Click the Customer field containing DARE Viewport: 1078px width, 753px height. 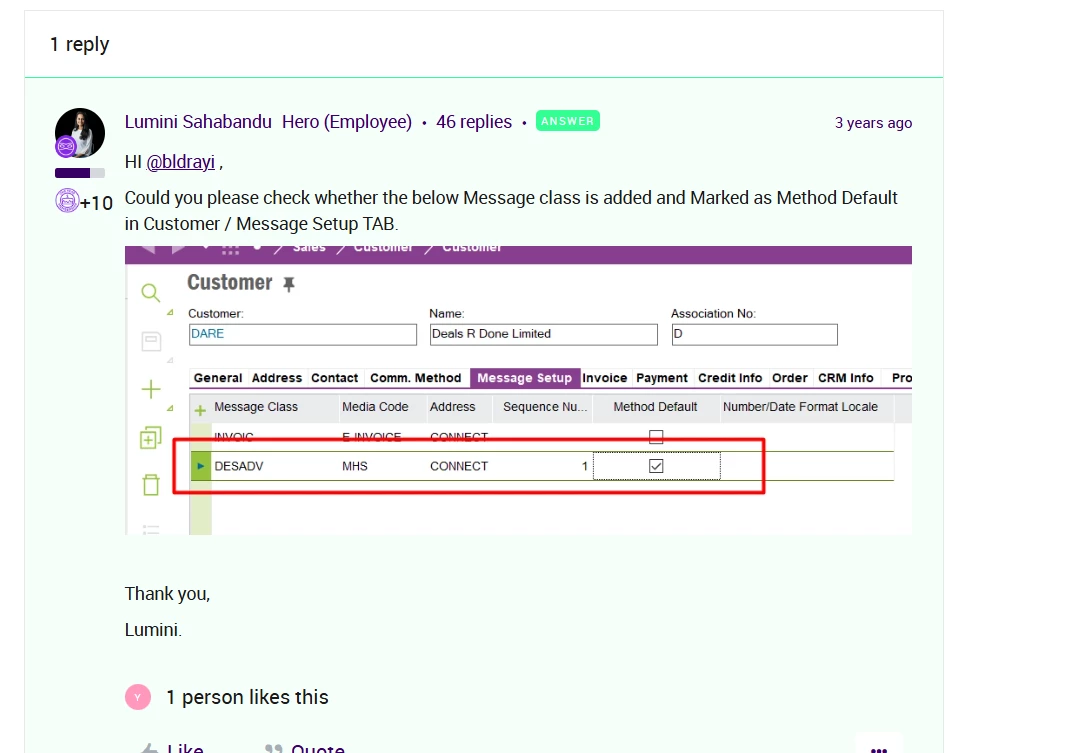pyautogui.click(x=302, y=334)
